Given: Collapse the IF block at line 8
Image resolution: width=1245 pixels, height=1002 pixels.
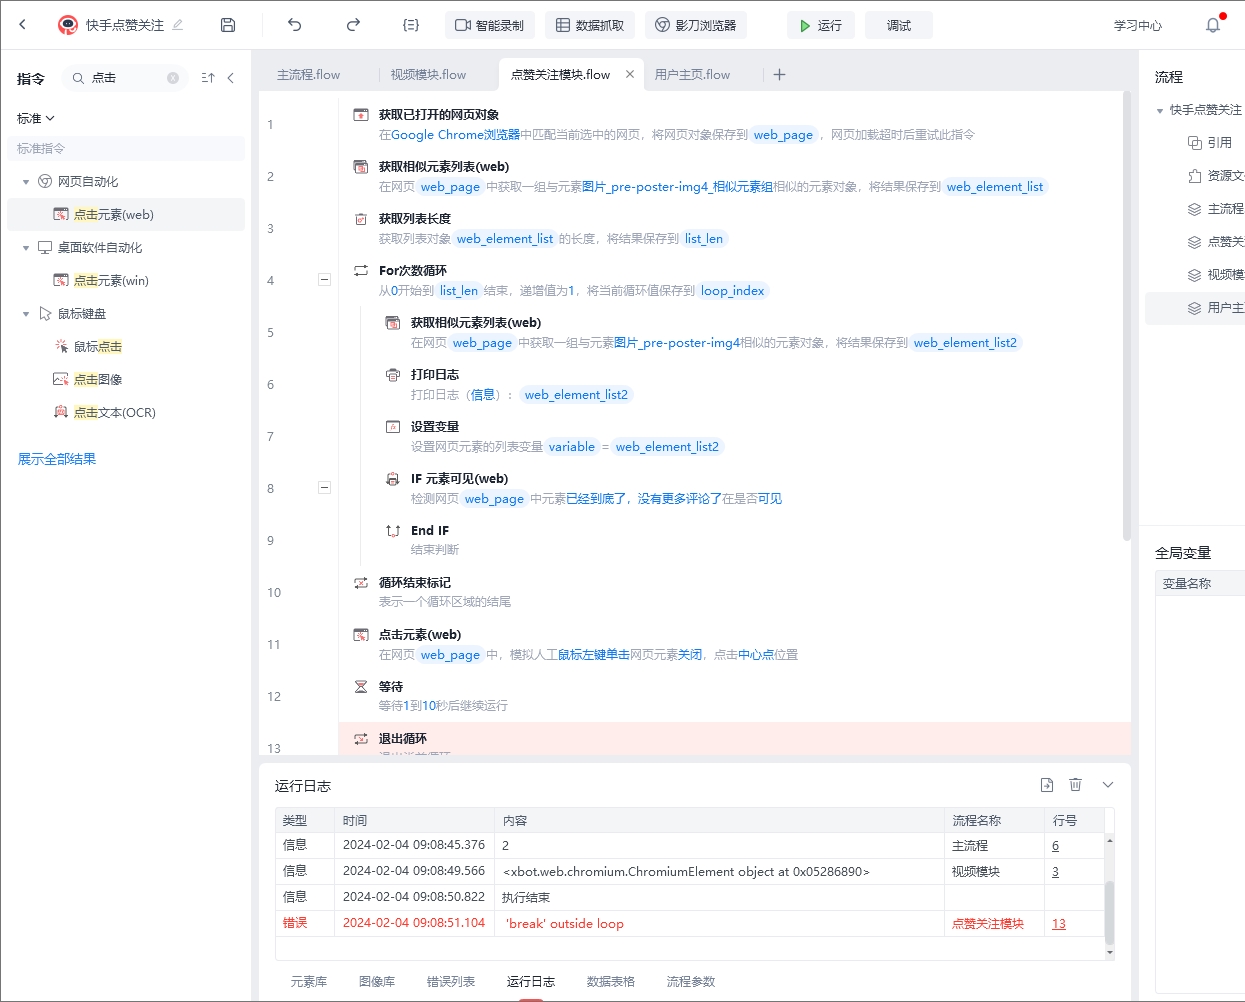Looking at the screenshot, I should (x=324, y=488).
